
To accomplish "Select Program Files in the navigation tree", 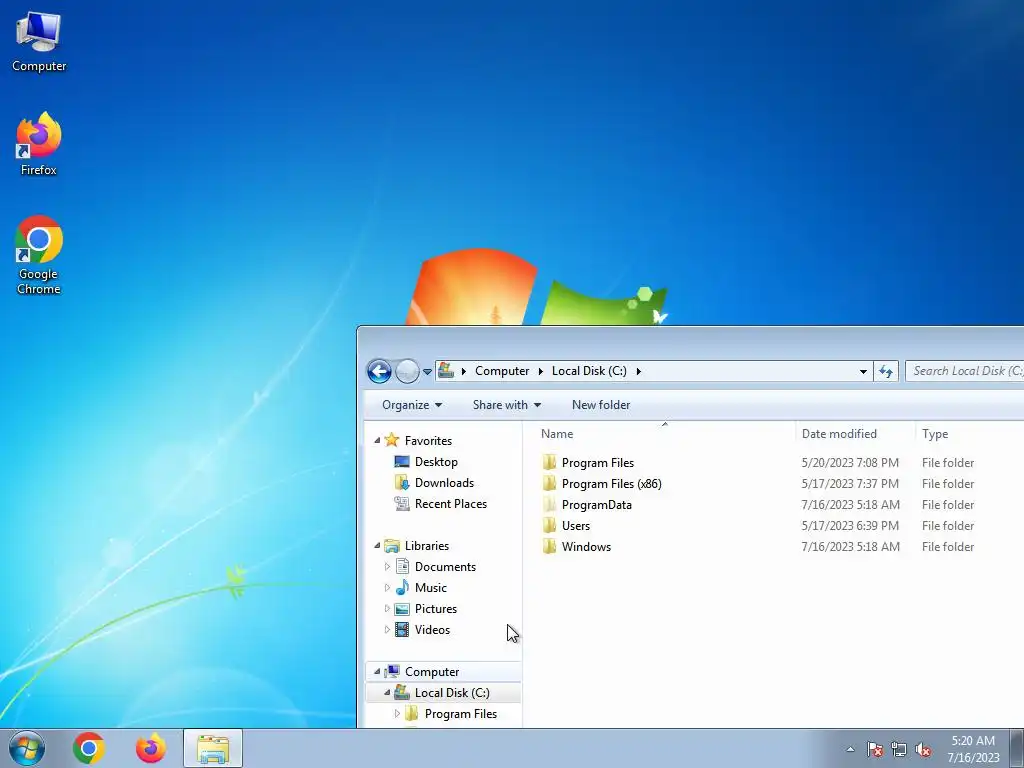I will 460,714.
